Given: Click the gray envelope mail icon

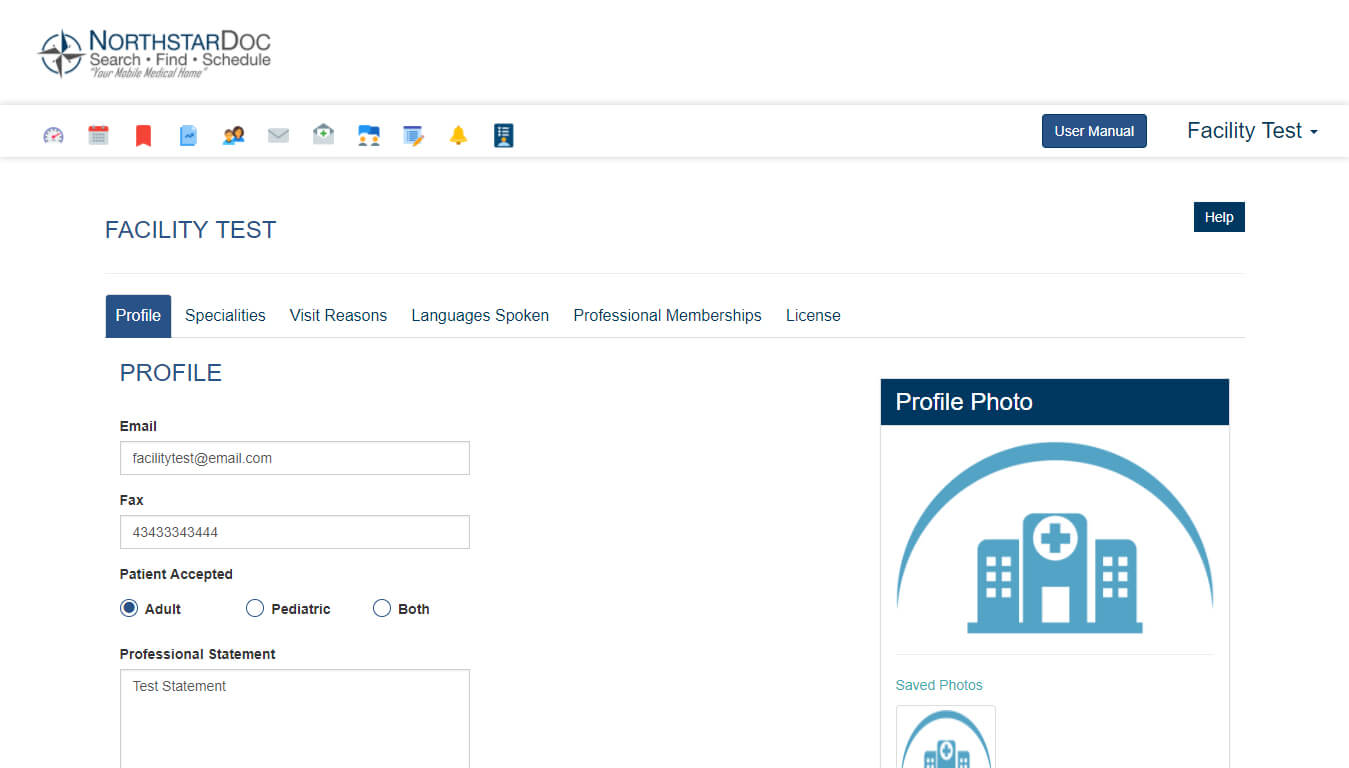Looking at the screenshot, I should pyautogui.click(x=278, y=135).
